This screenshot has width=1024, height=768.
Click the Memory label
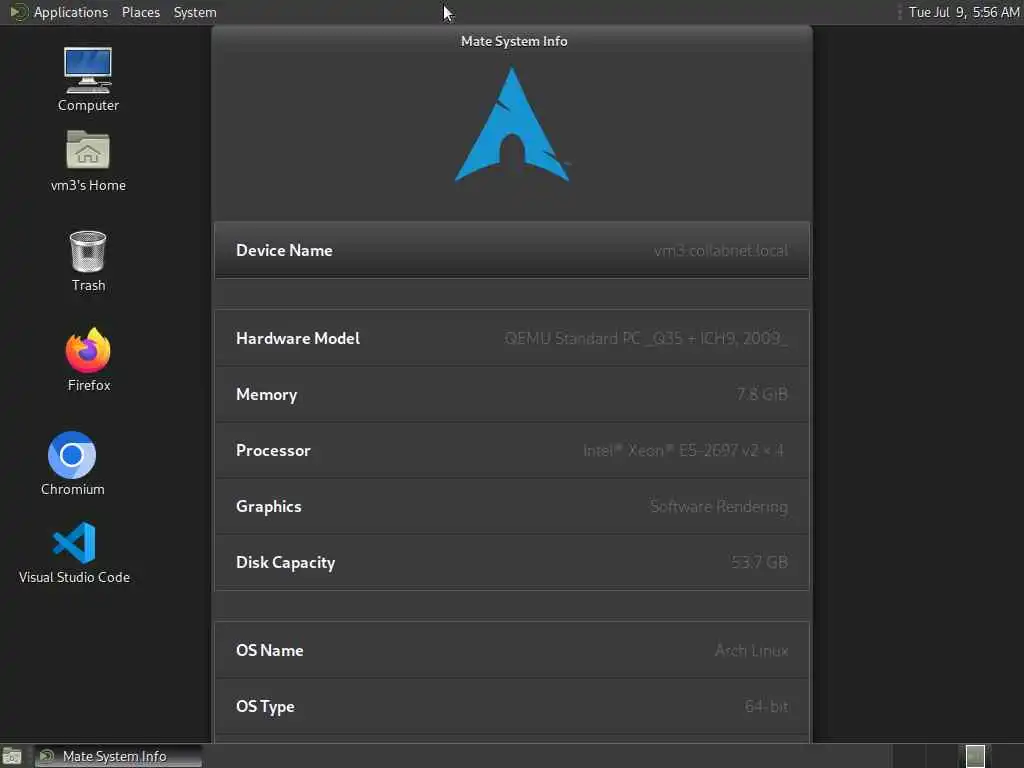(x=266, y=394)
